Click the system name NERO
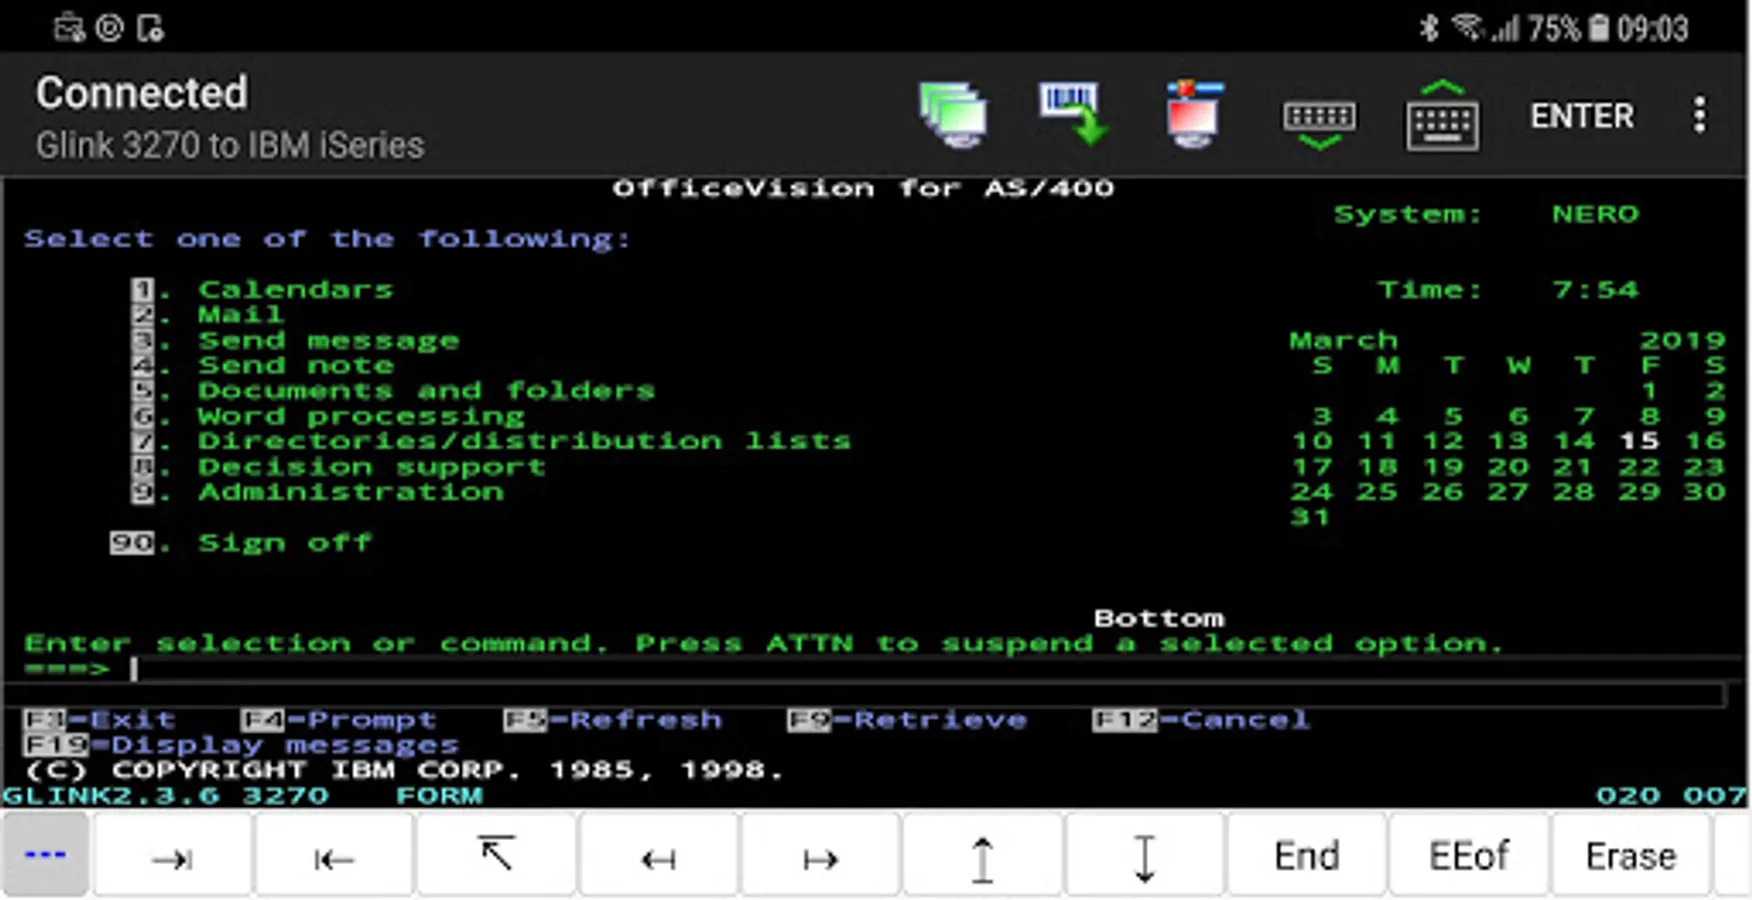 point(1596,214)
